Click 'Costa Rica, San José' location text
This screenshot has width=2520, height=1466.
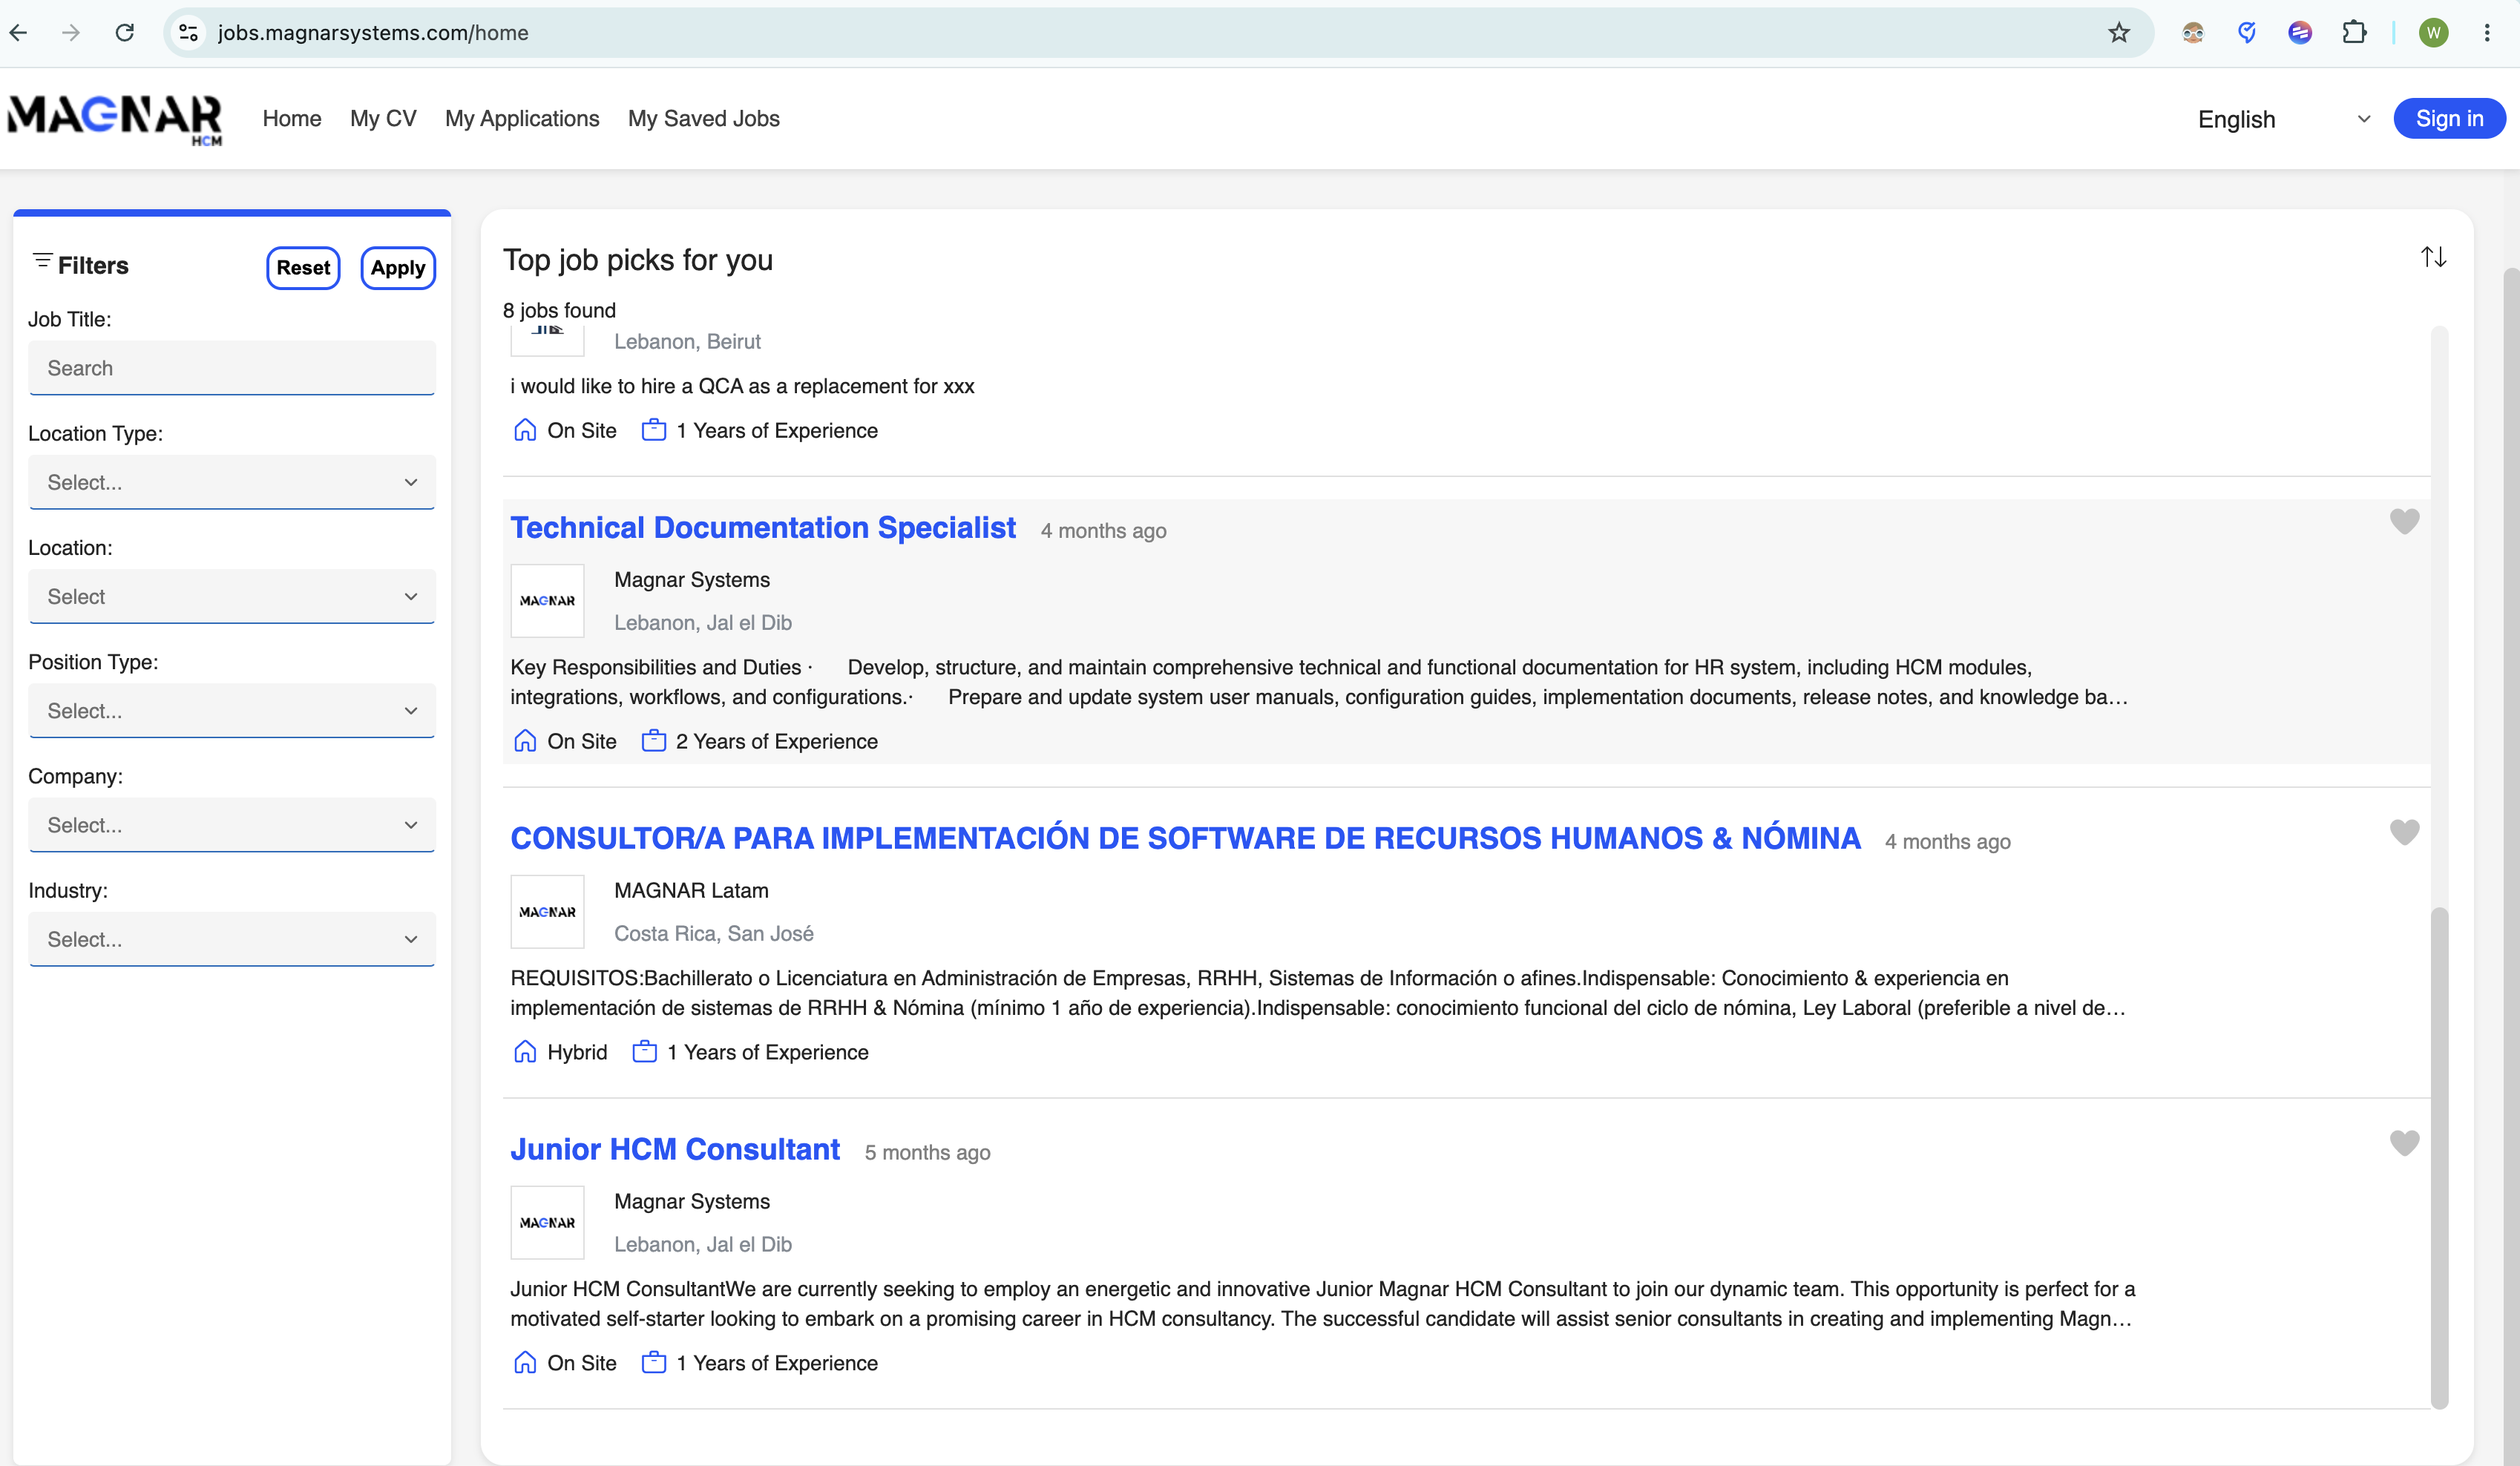pos(714,933)
